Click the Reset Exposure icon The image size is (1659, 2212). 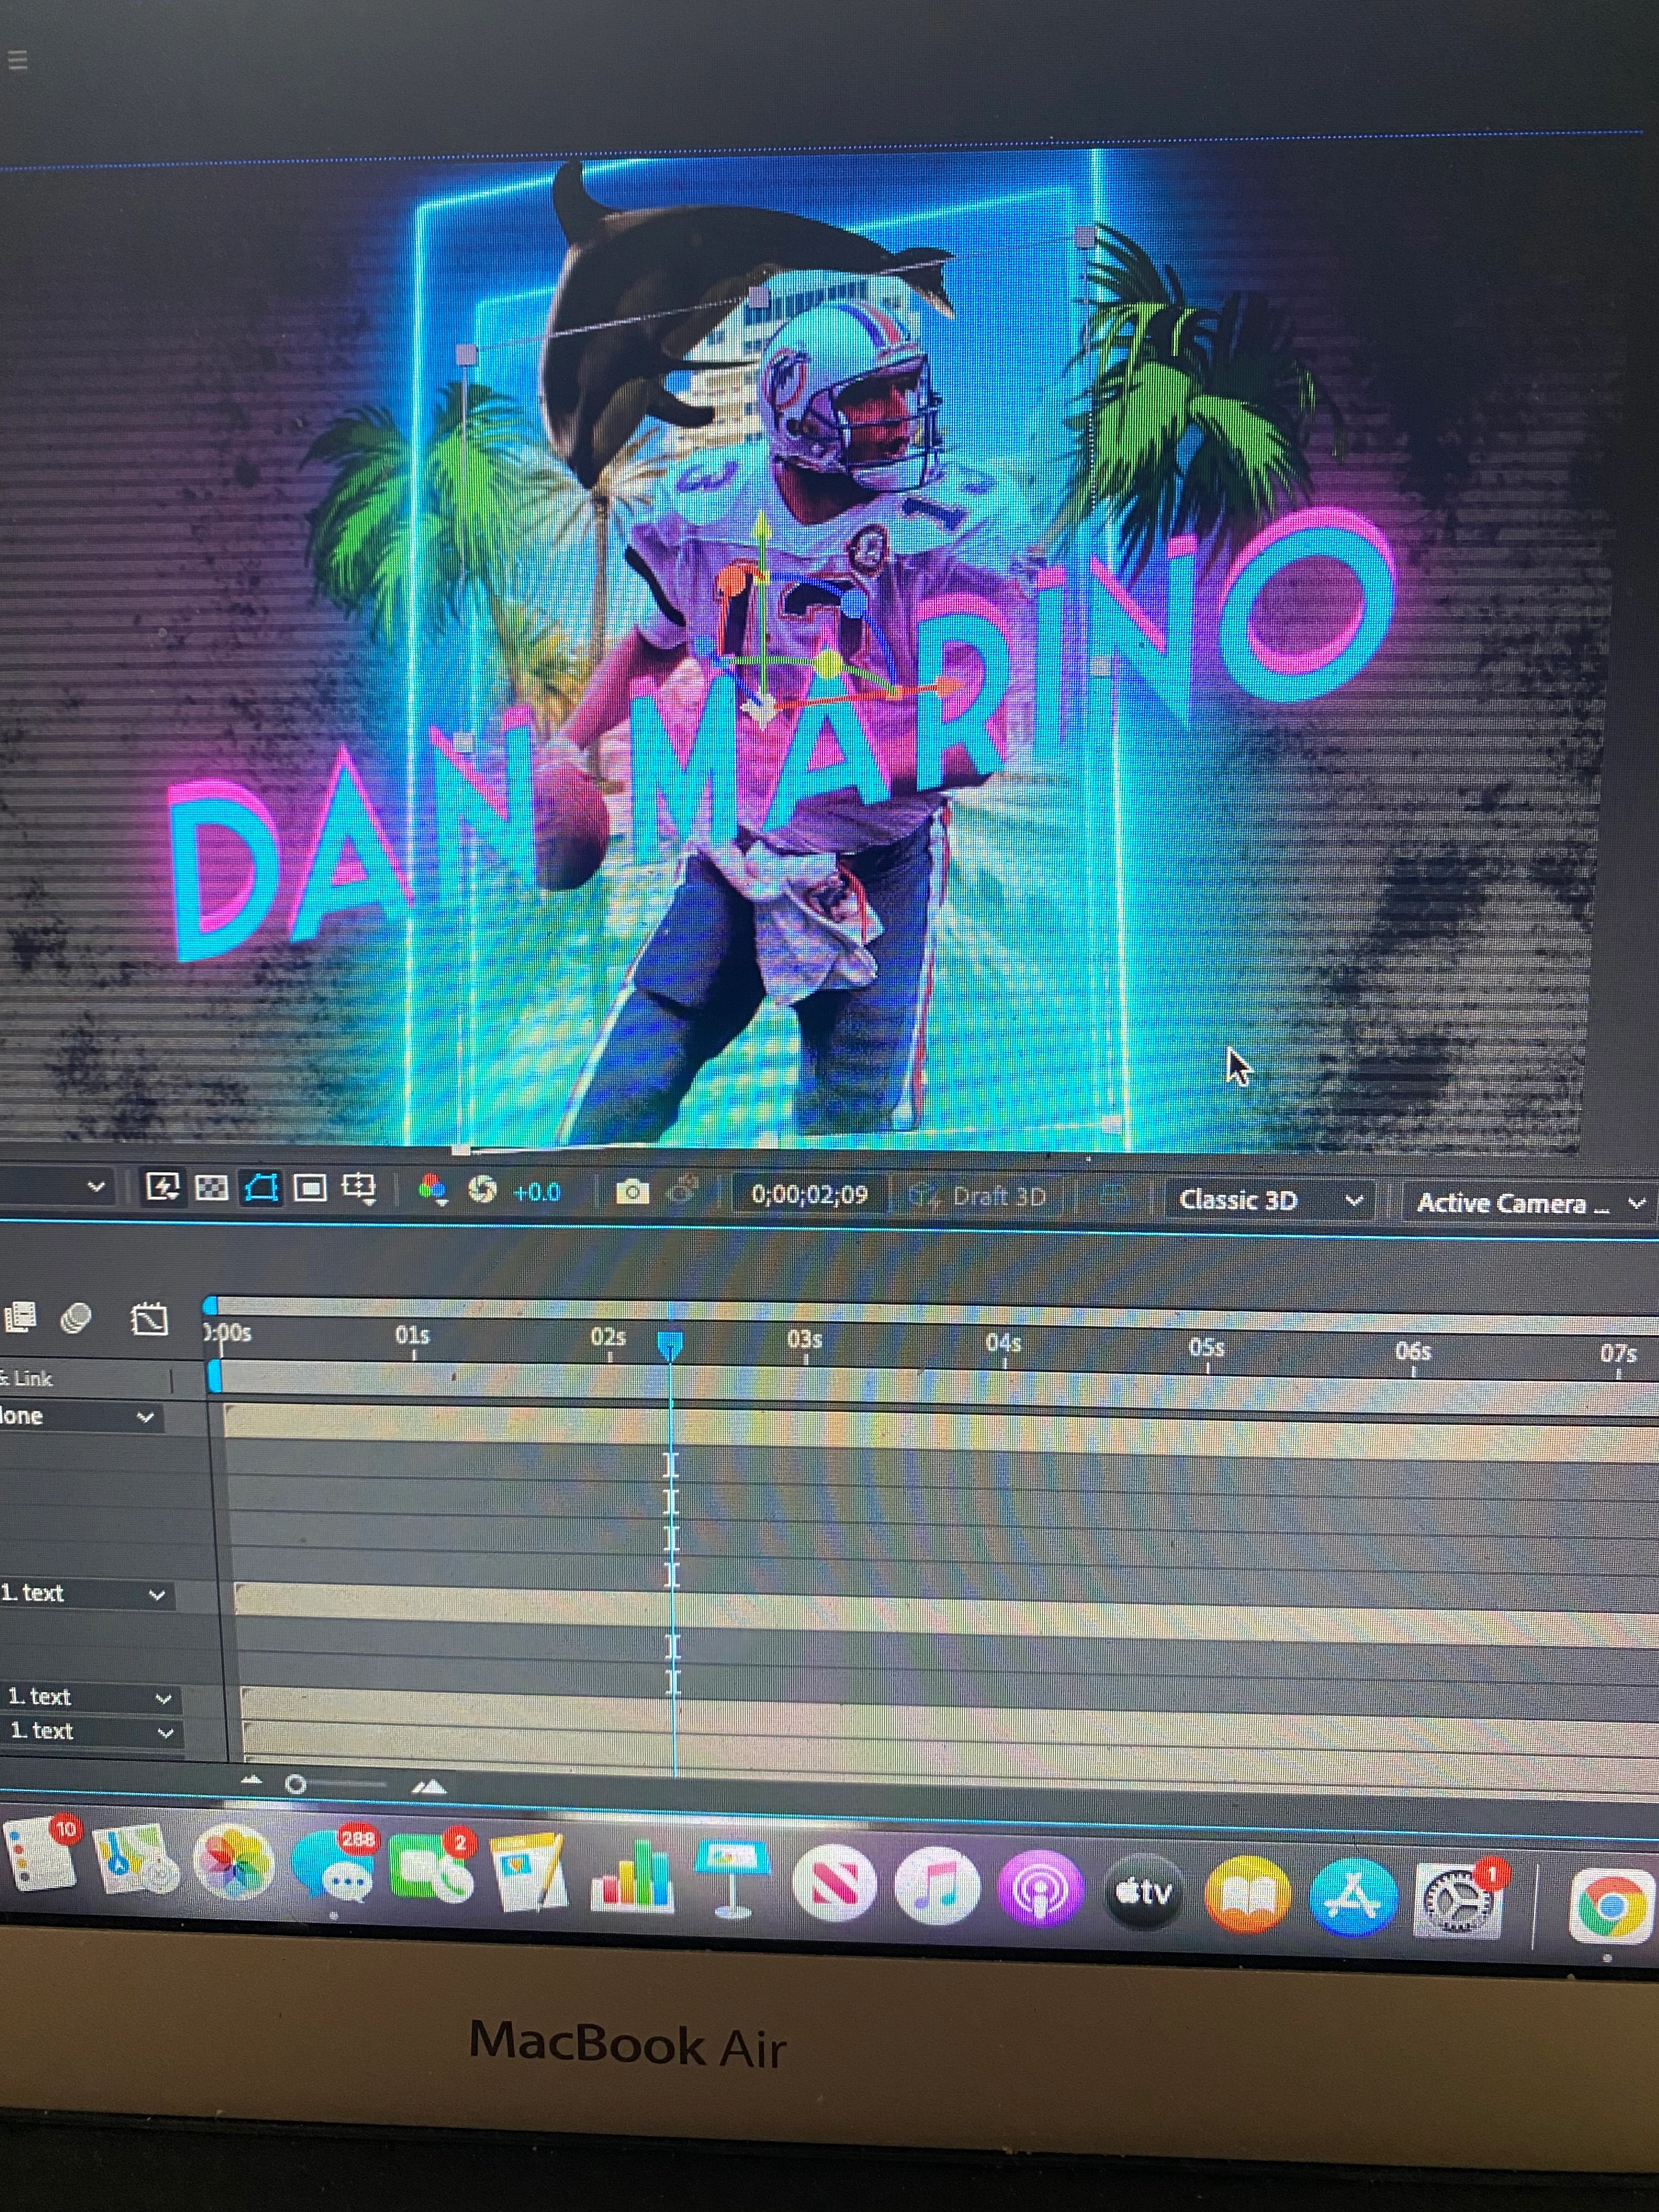tap(482, 1190)
